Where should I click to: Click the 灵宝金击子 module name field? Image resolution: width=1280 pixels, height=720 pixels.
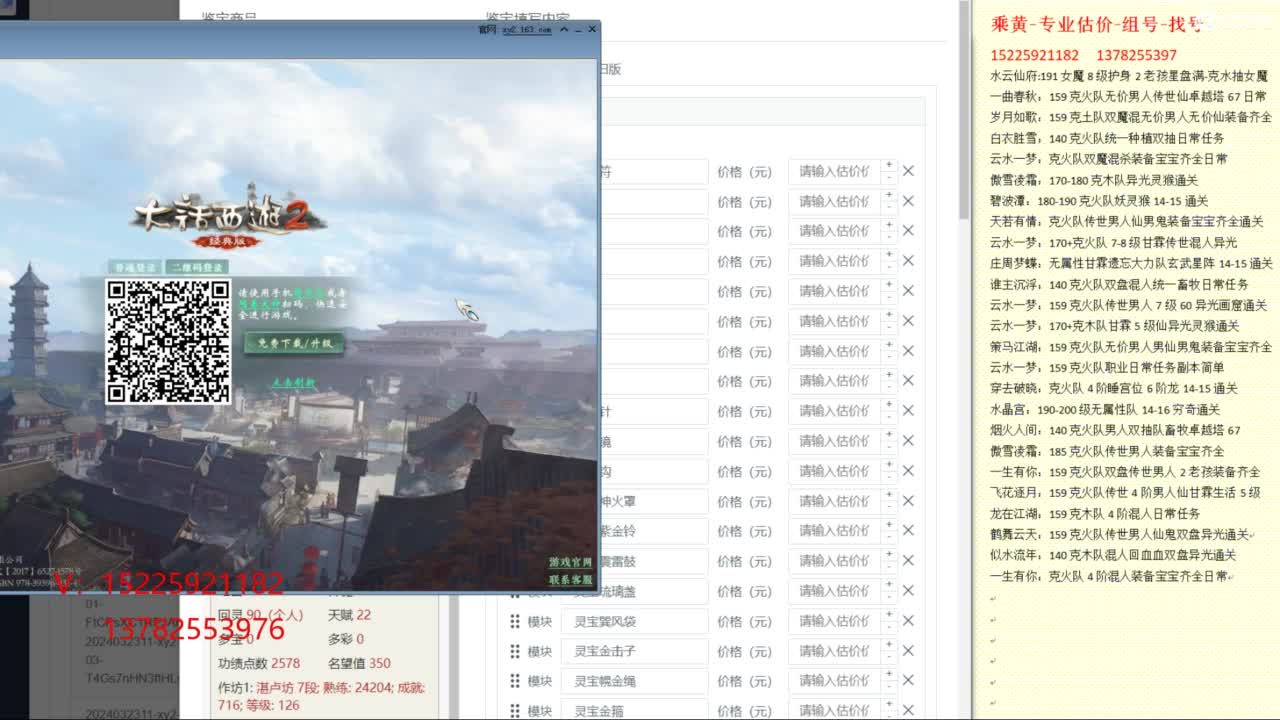pyautogui.click(x=634, y=651)
